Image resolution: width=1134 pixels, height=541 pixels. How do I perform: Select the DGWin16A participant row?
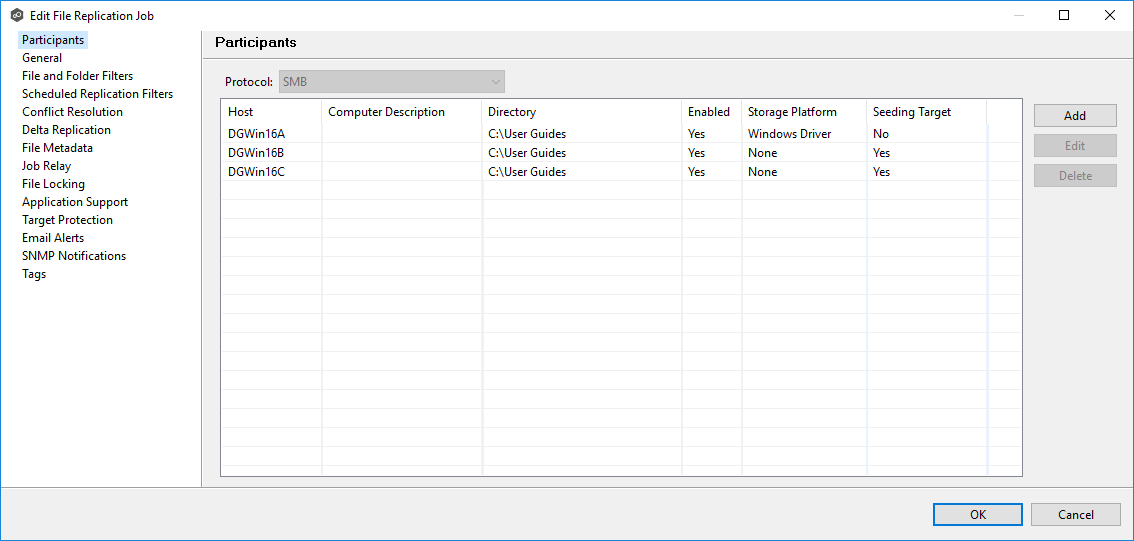point(256,134)
